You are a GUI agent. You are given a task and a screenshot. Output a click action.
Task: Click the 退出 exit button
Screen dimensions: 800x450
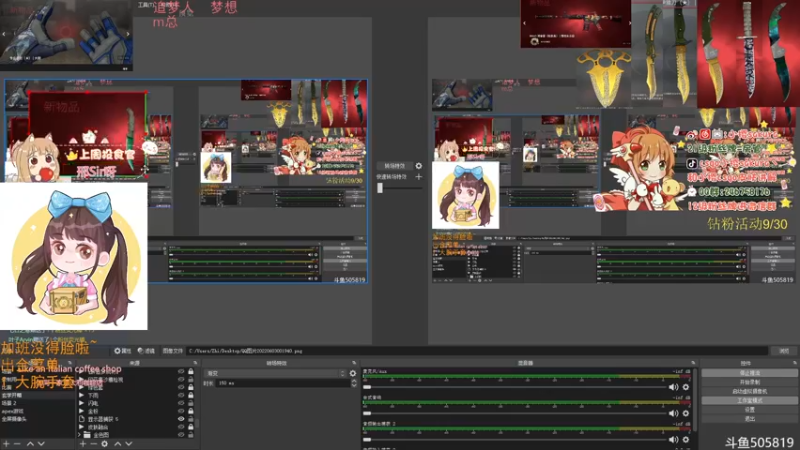tap(749, 419)
